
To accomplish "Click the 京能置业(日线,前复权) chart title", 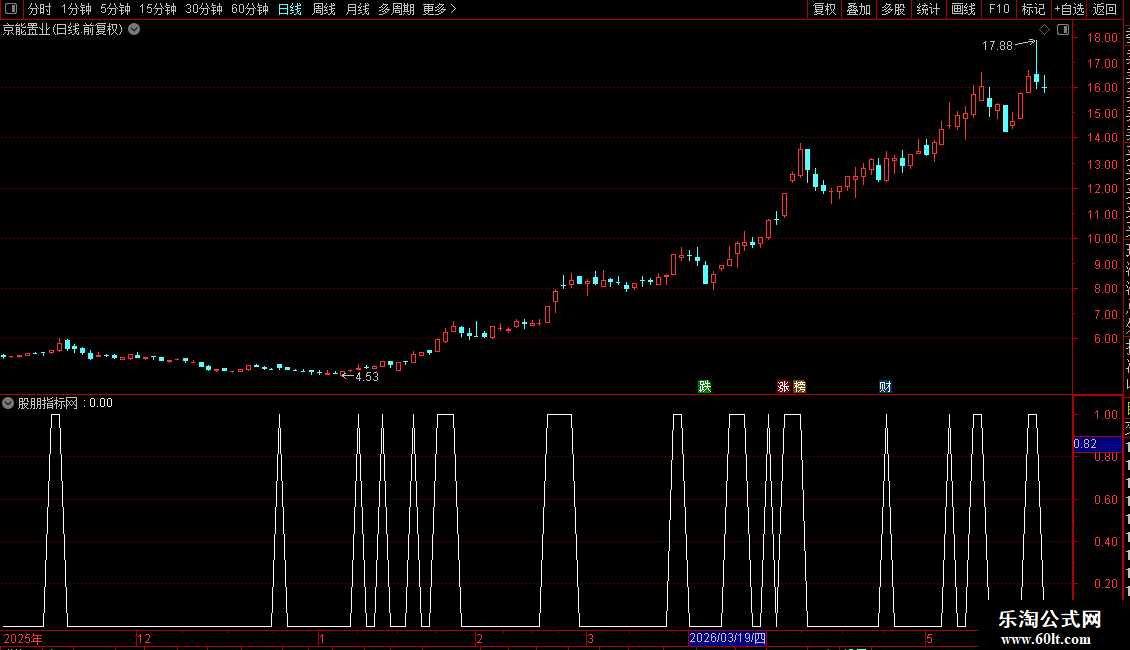I will click(x=63, y=30).
